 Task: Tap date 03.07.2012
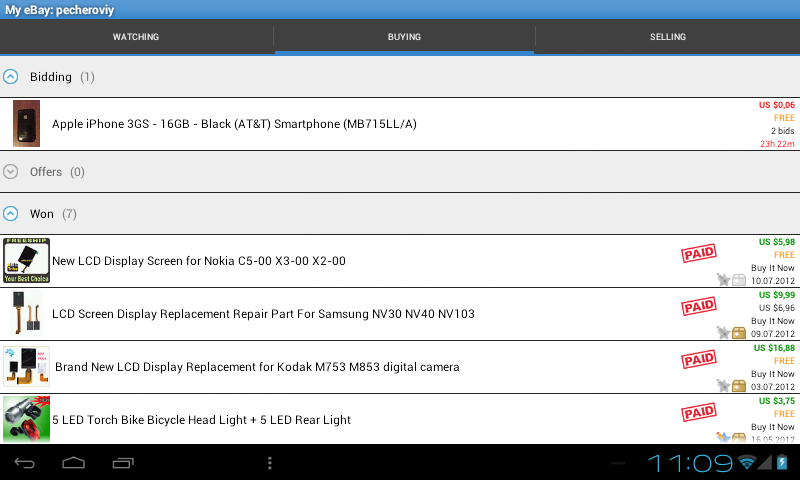(772, 387)
